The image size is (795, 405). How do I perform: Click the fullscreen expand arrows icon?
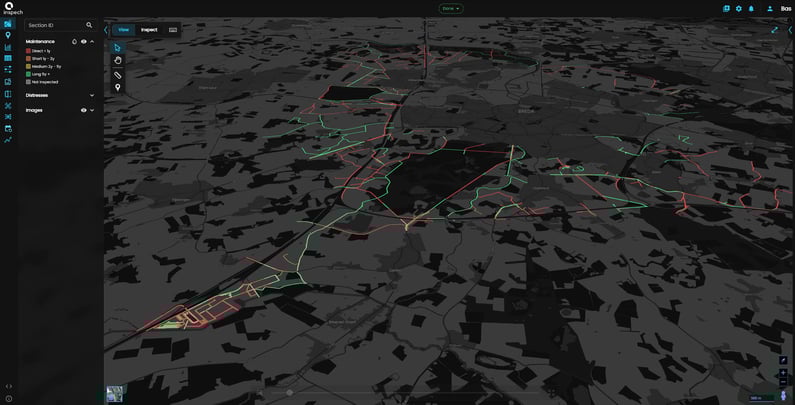coord(774,30)
